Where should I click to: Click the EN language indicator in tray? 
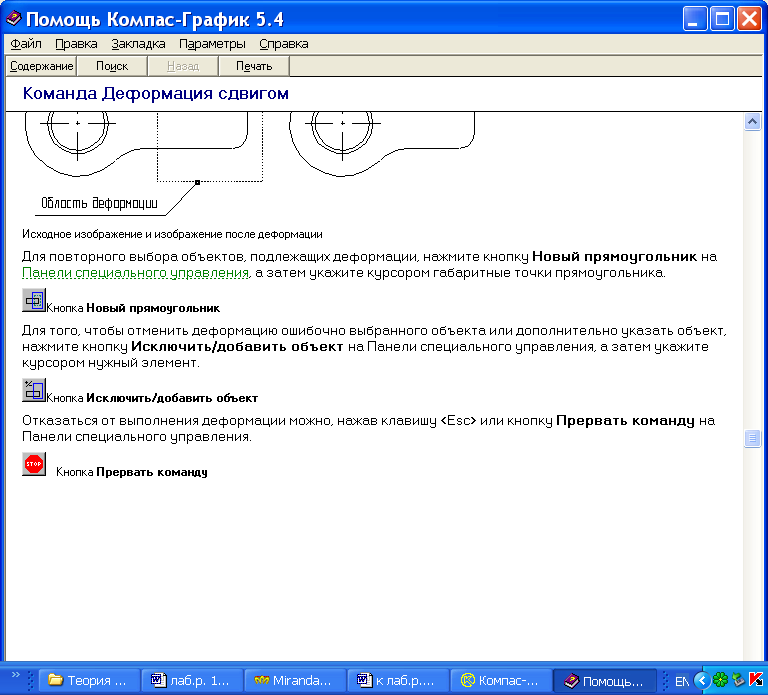(682, 681)
